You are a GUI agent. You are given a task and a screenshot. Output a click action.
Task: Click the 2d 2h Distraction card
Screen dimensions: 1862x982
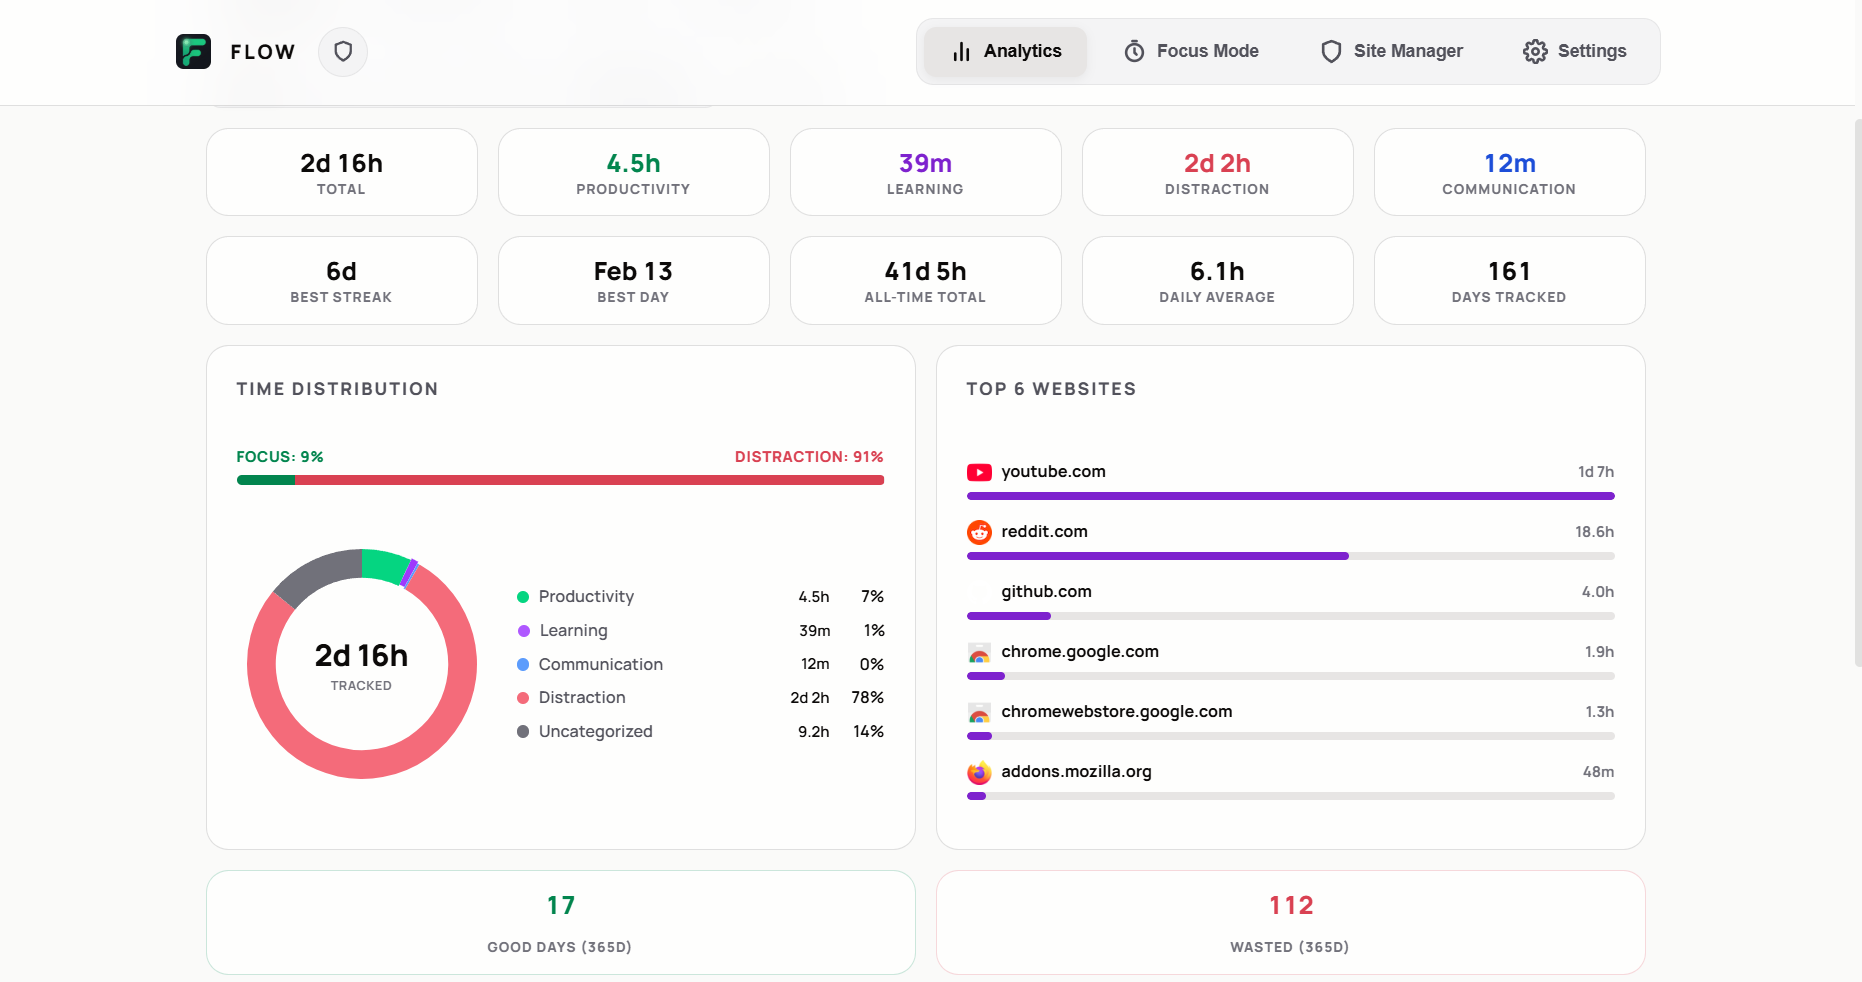1218,172
